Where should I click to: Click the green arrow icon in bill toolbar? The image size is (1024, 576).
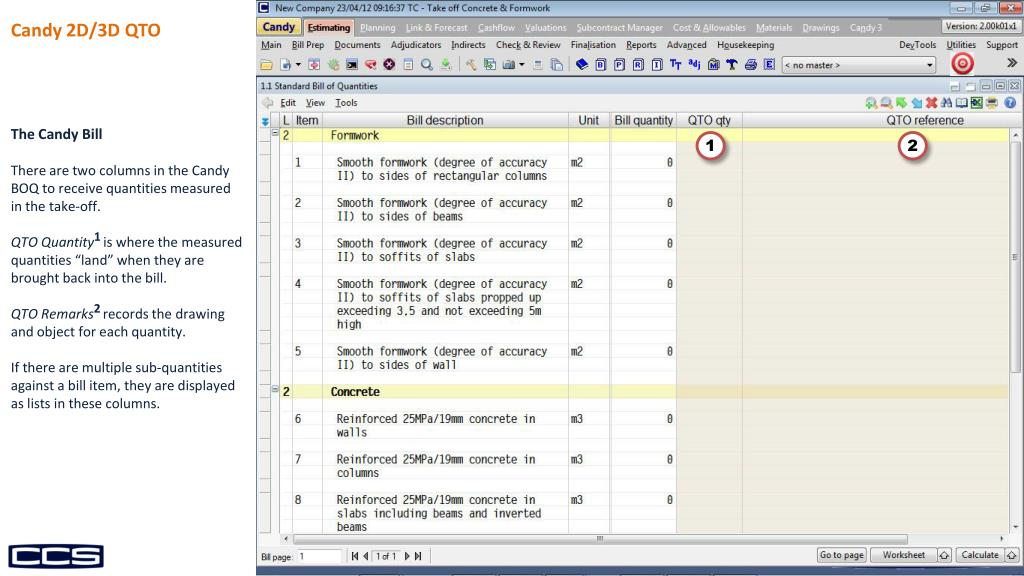(x=901, y=103)
